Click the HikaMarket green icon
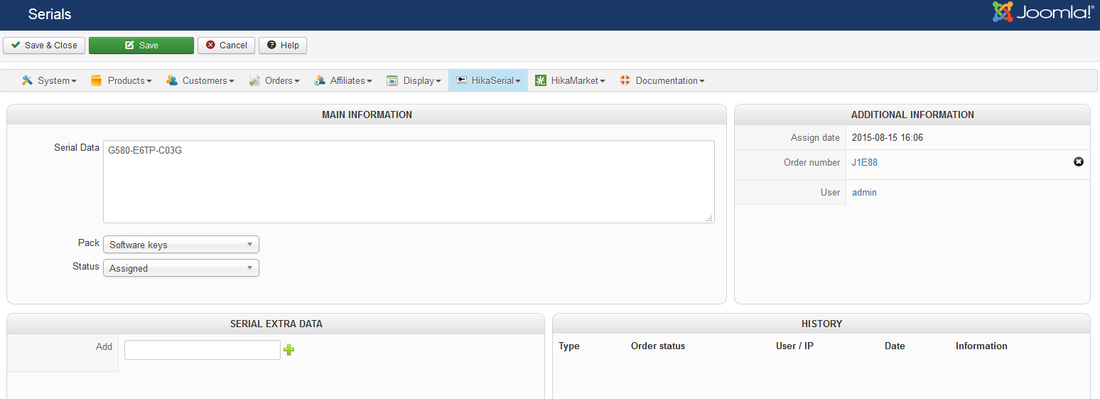1100x399 pixels. click(x=541, y=81)
